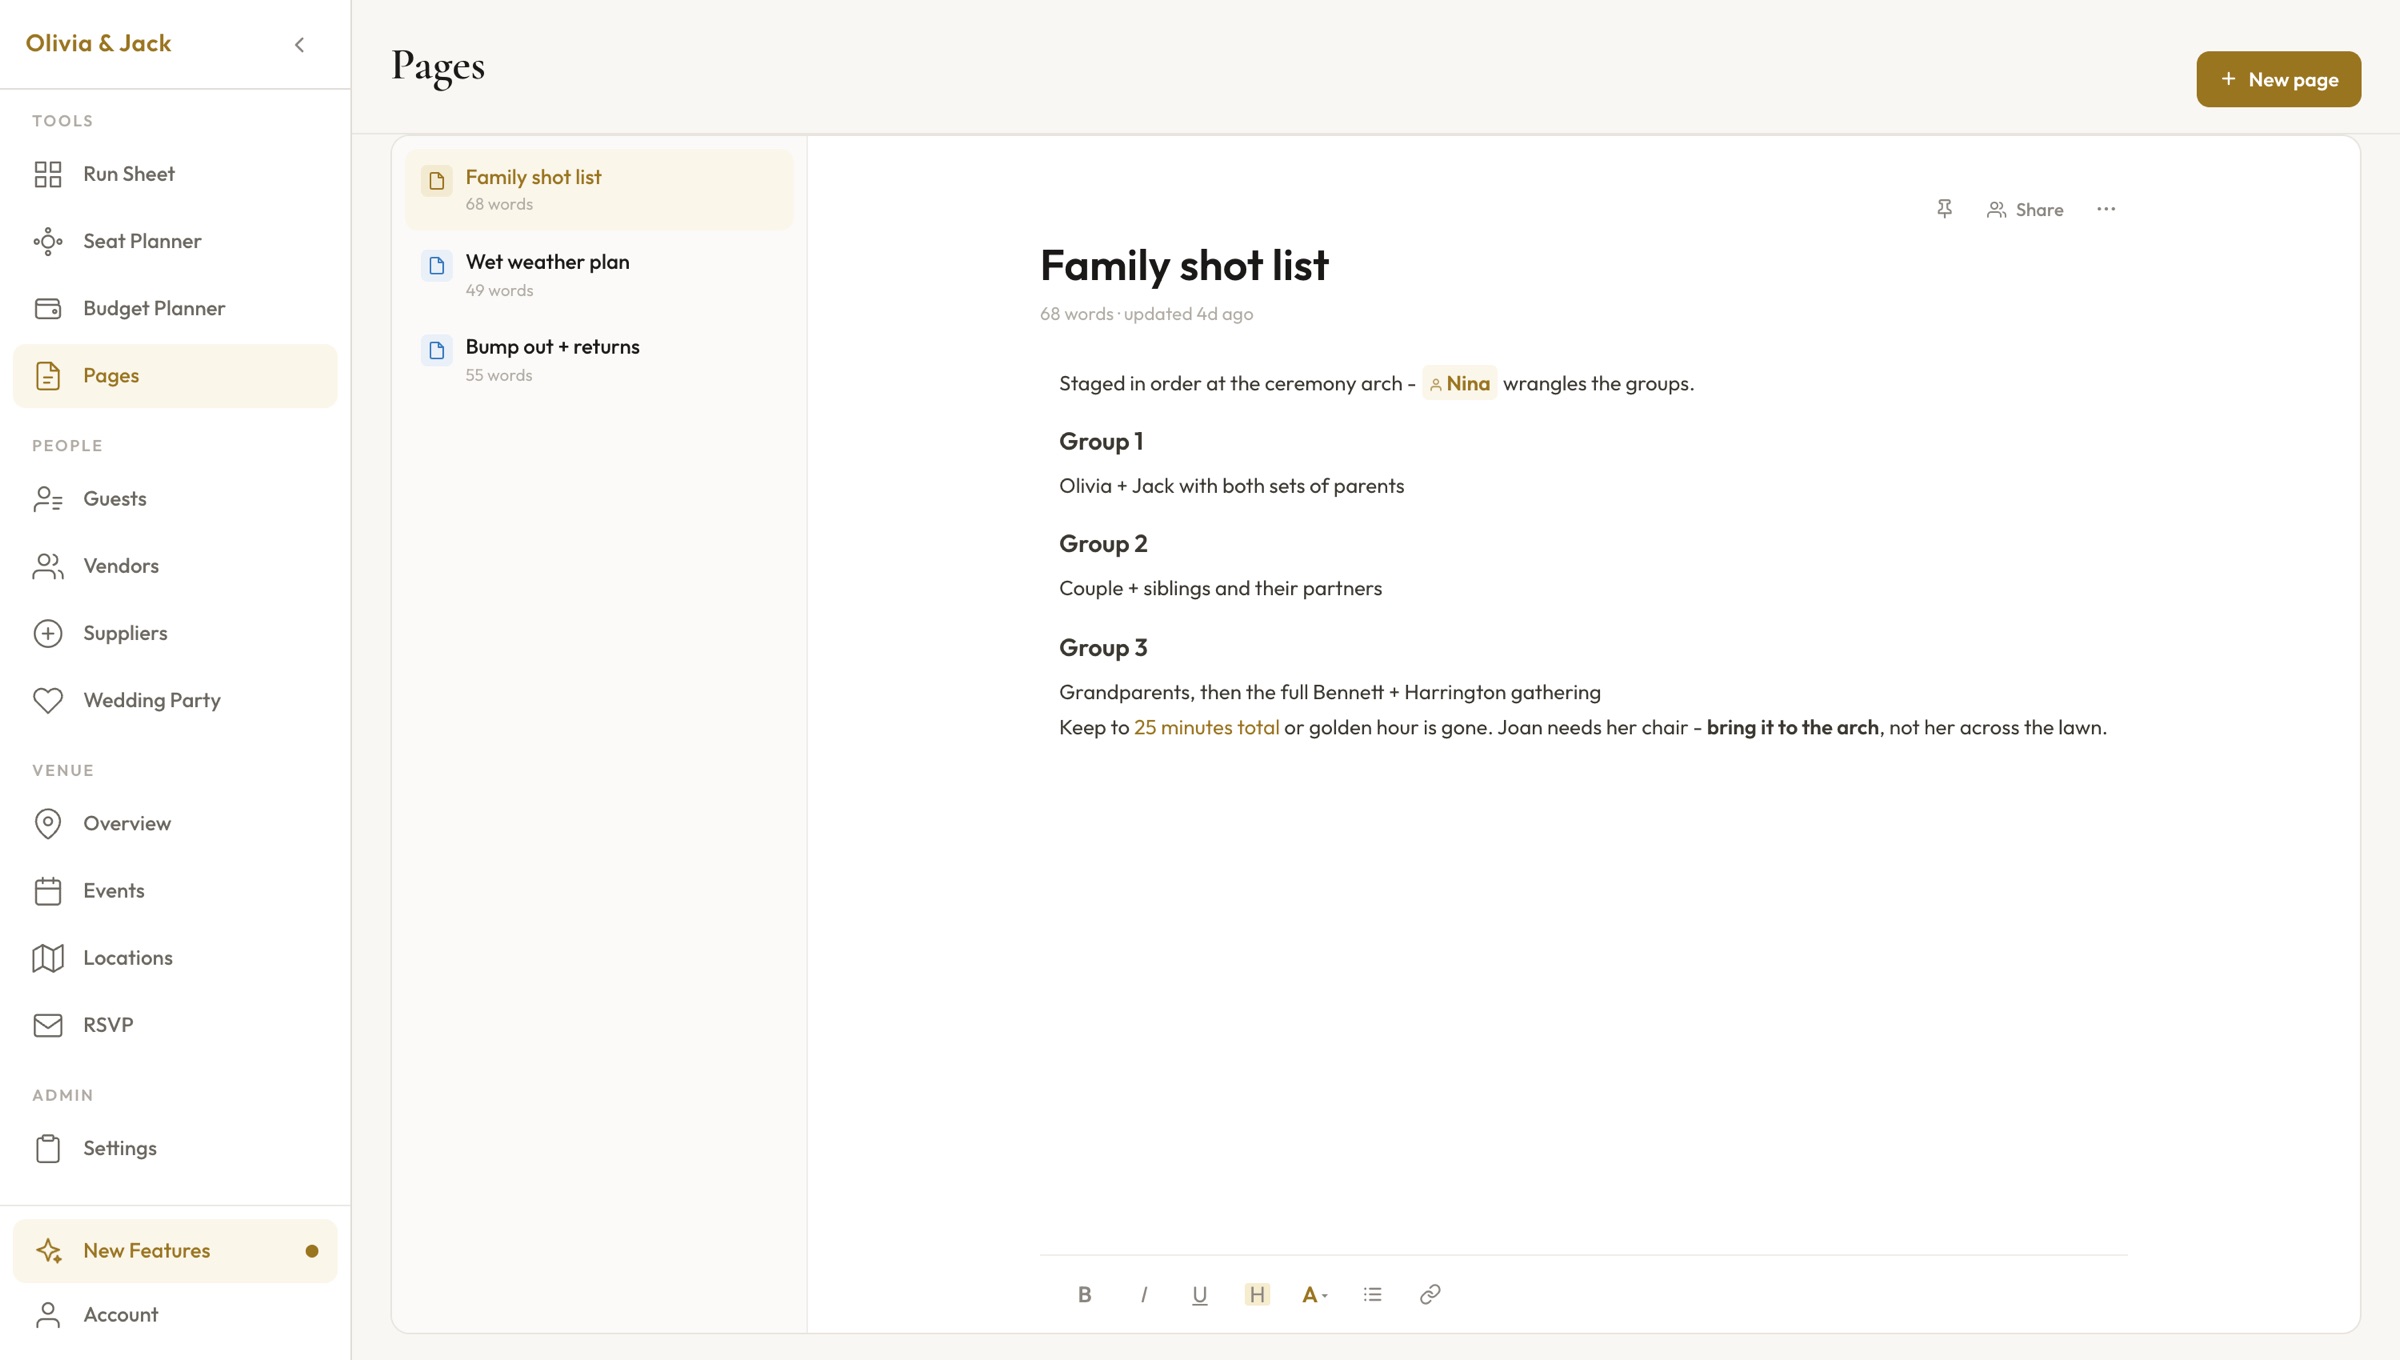The image size is (2400, 1360).
Task: Click the RSVP envelope icon
Action: [x=47, y=1025]
